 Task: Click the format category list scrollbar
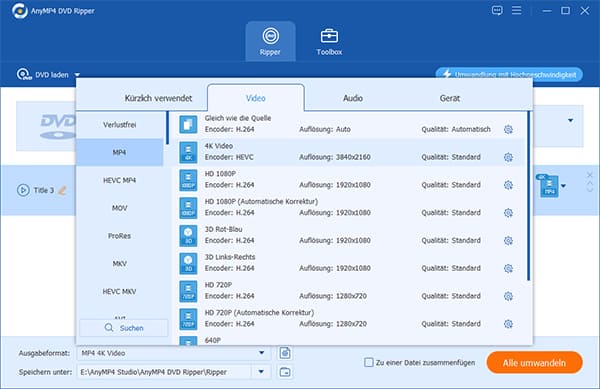pos(167,128)
